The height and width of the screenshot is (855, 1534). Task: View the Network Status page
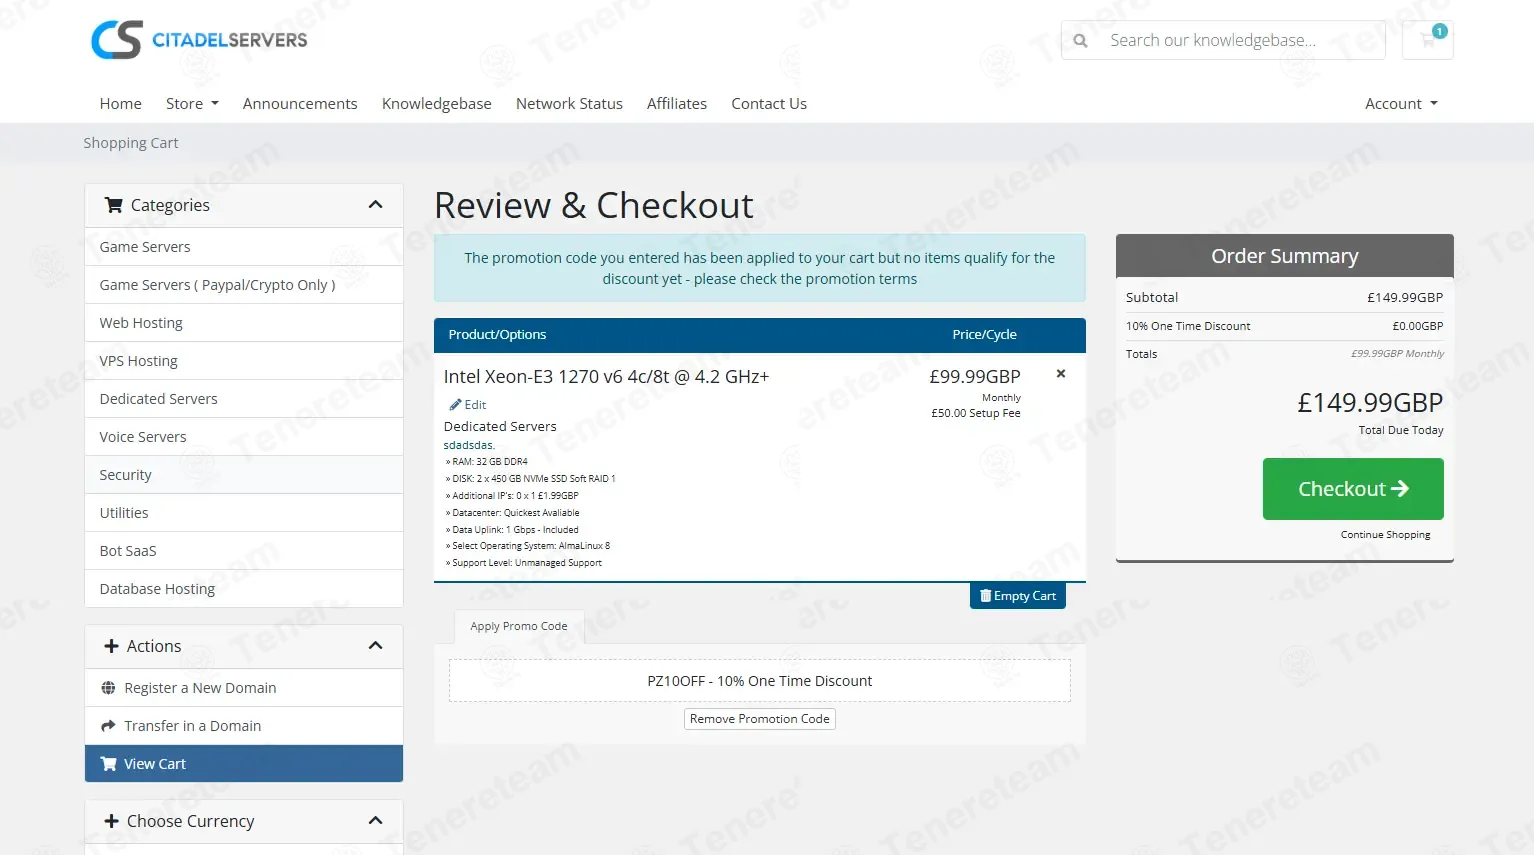(x=569, y=104)
